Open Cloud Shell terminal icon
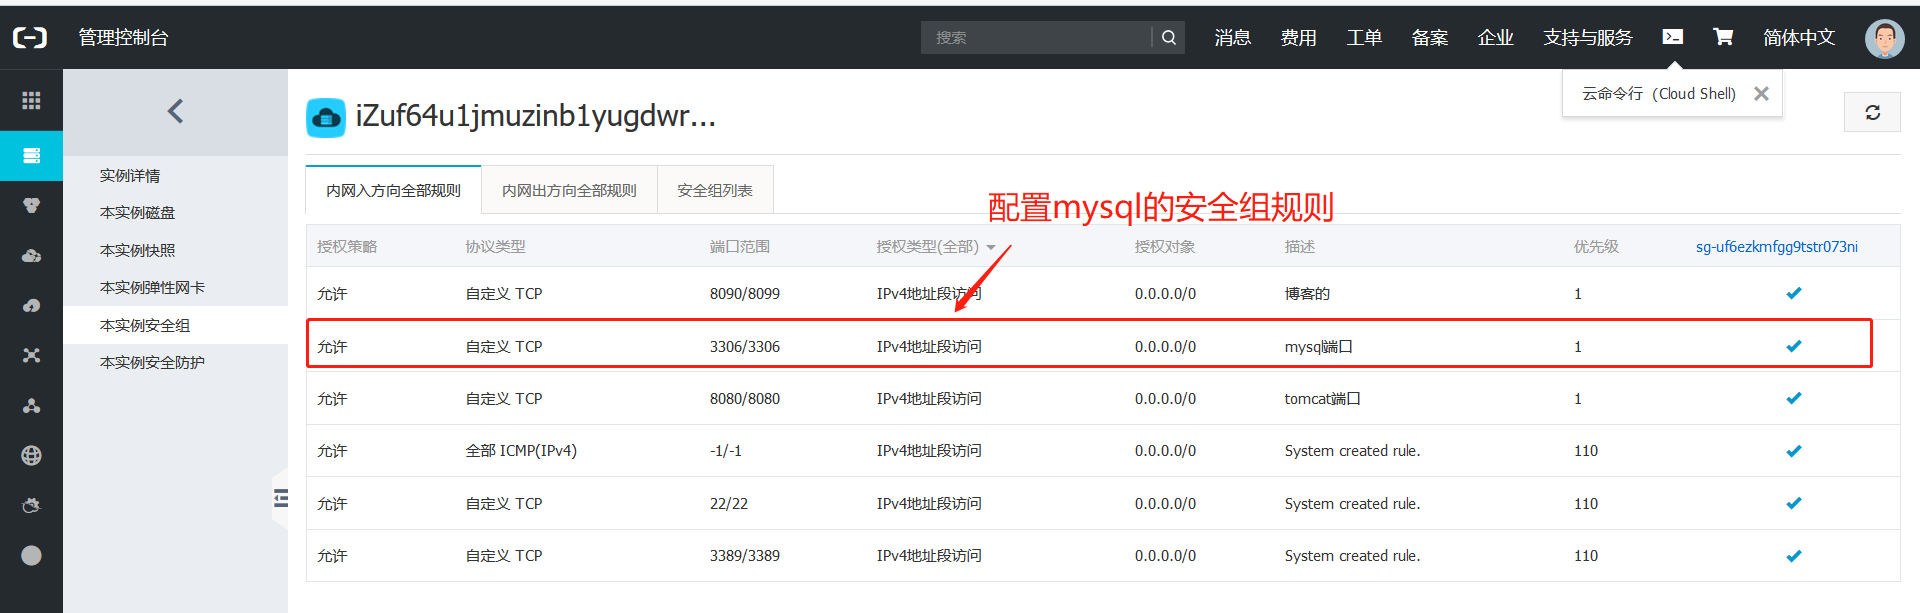This screenshot has width=1920, height=613. [1672, 37]
